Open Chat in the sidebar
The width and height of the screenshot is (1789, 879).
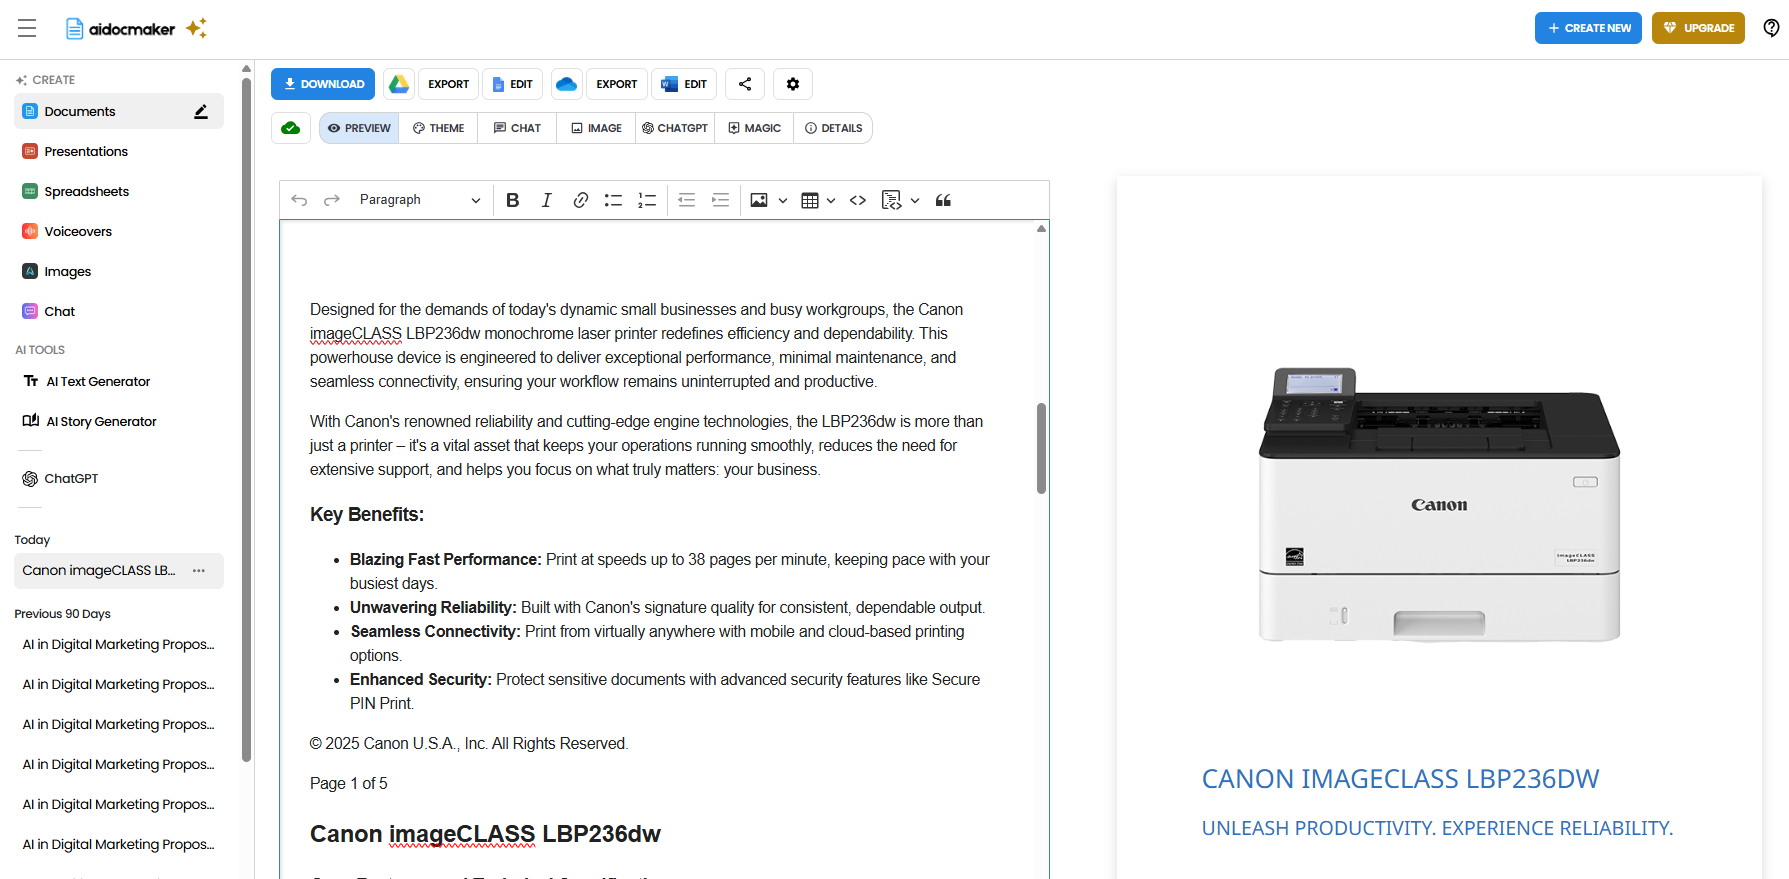119,312
